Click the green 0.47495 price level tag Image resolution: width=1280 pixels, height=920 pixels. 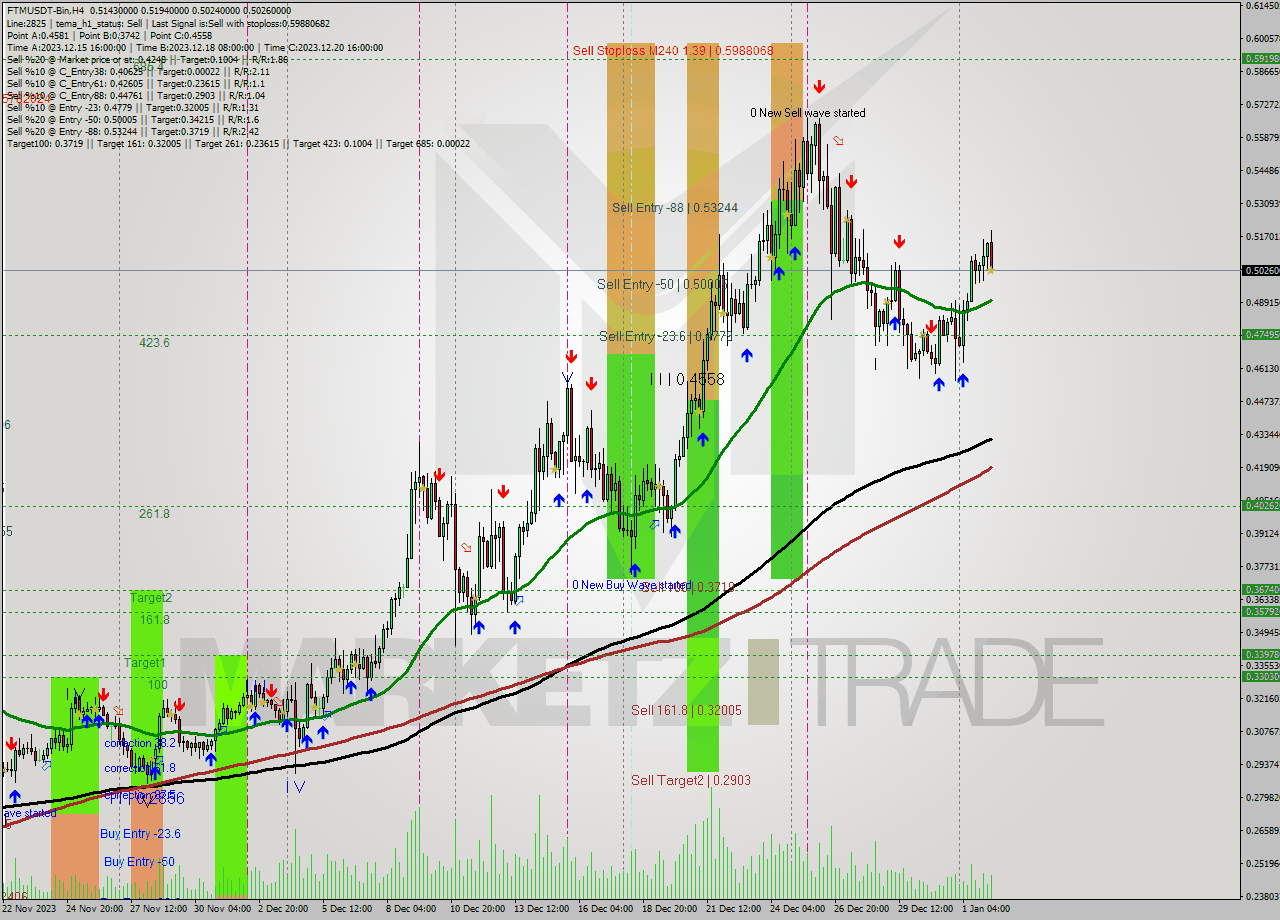1260,334
